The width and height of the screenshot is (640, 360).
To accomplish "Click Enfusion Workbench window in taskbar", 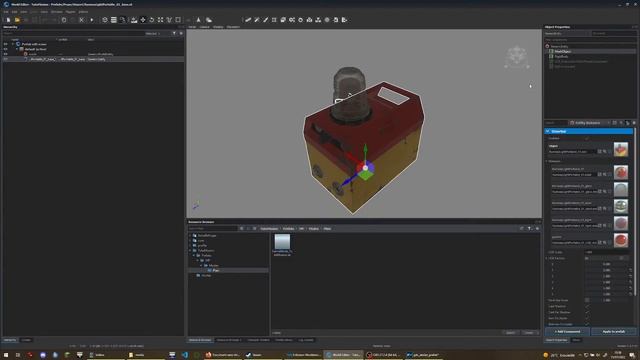I will click(x=304, y=355).
